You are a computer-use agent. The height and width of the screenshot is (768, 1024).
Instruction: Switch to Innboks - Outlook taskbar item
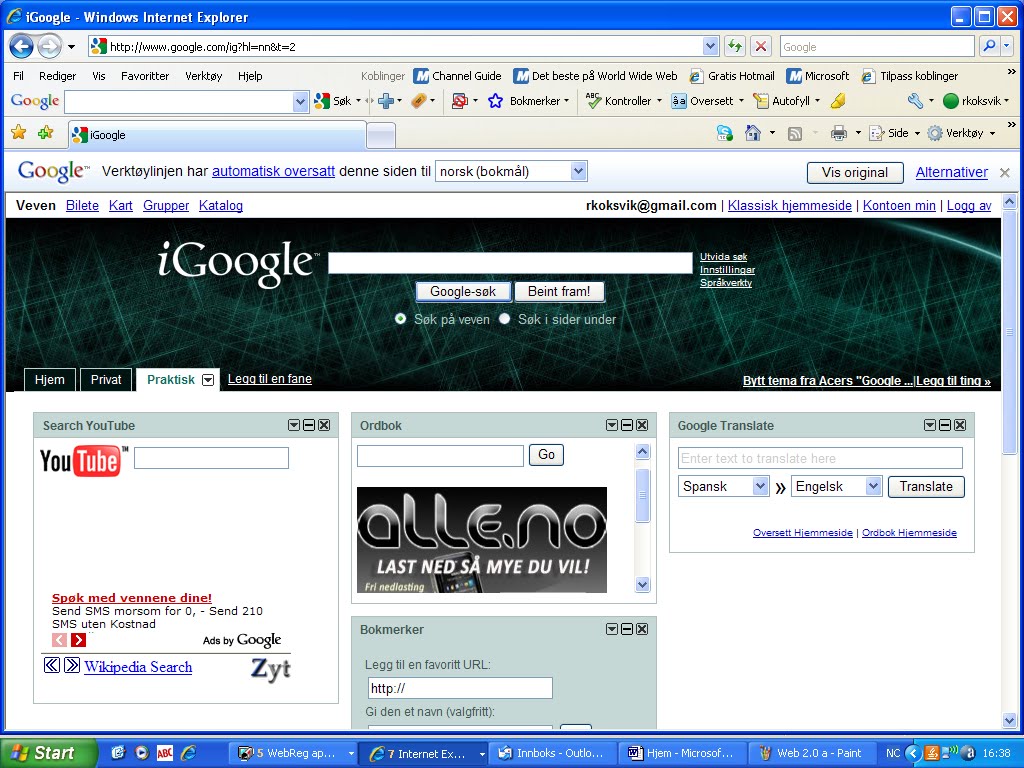pyautogui.click(x=552, y=753)
